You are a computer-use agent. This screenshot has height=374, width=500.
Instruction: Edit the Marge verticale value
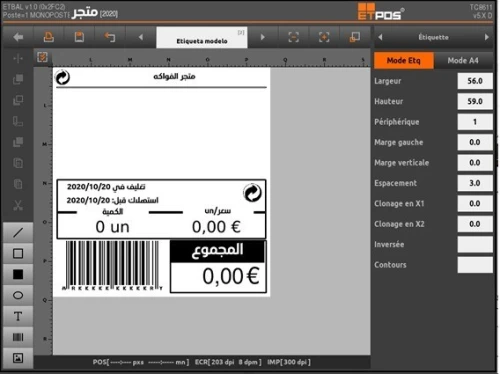(475, 163)
